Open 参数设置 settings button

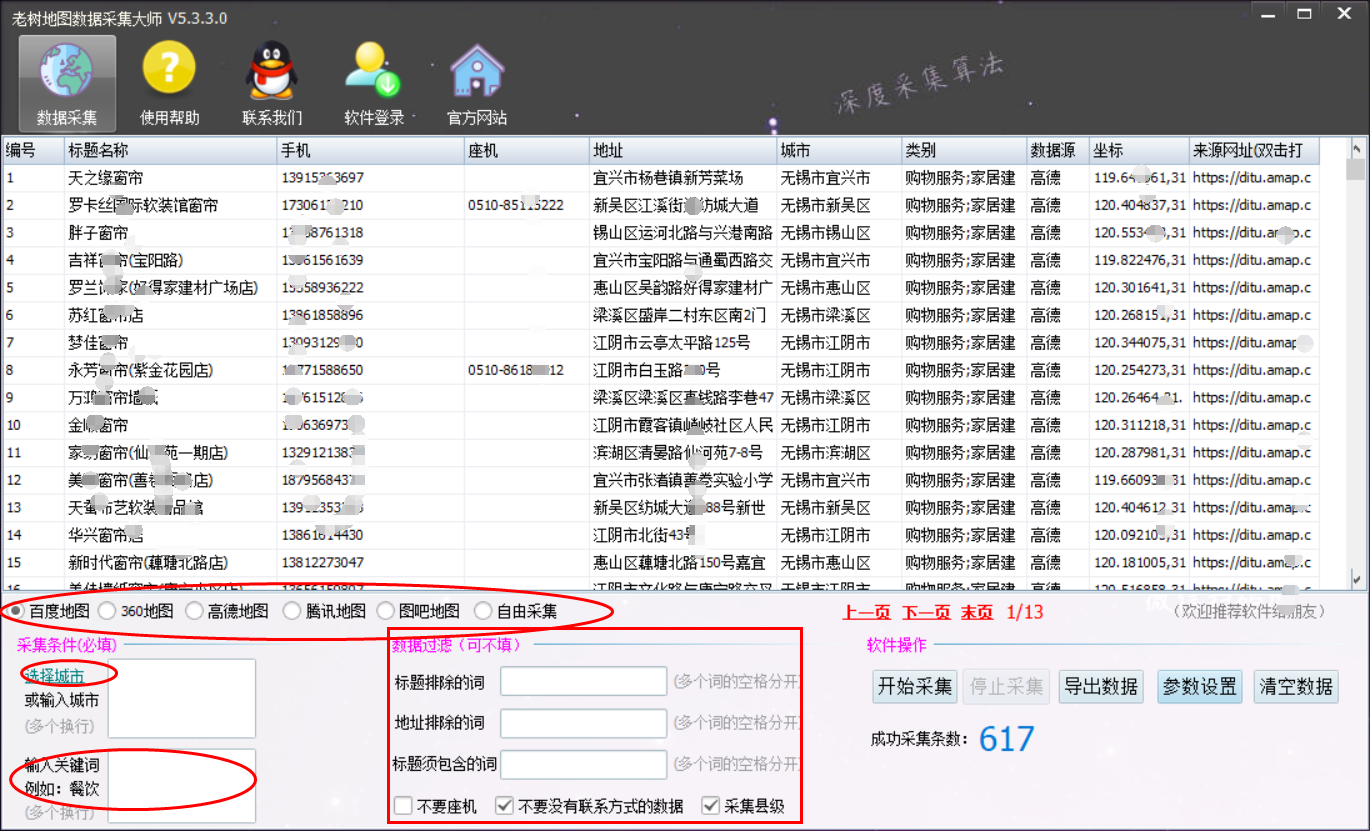coord(1200,687)
